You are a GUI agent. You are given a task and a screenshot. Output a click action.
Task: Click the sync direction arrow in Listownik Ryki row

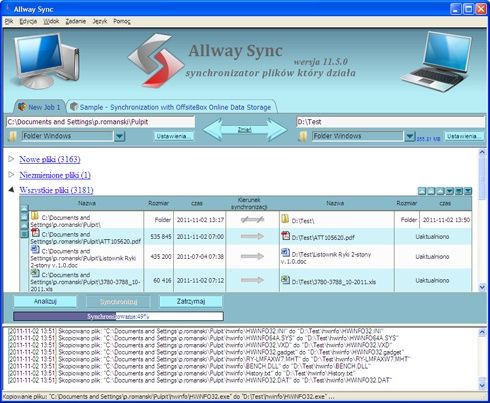[x=252, y=256]
